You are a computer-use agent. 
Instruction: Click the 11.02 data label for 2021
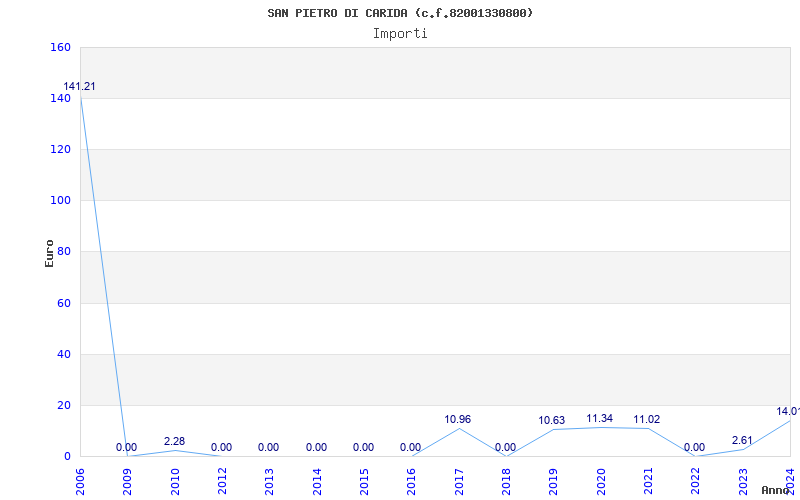pos(647,419)
